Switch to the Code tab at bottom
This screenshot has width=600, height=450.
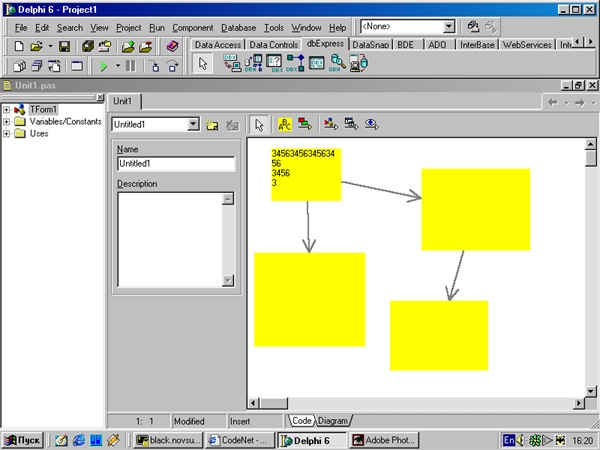(x=302, y=421)
